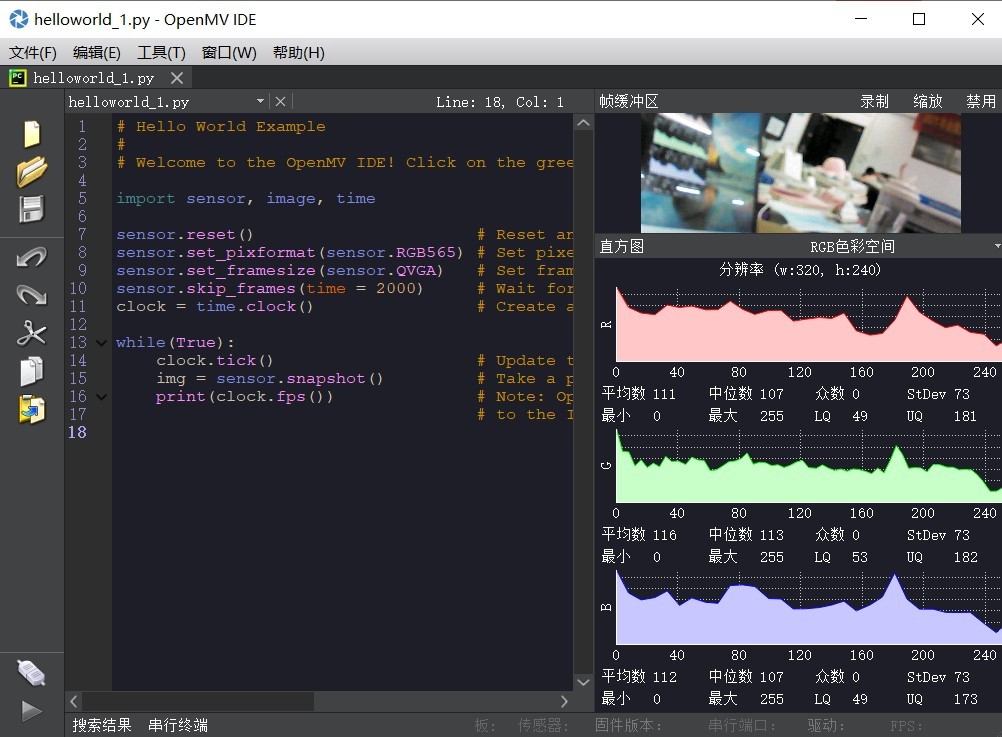1002x737 pixels.
Task: Cut selection using the scissors icon
Action: [x=31, y=333]
